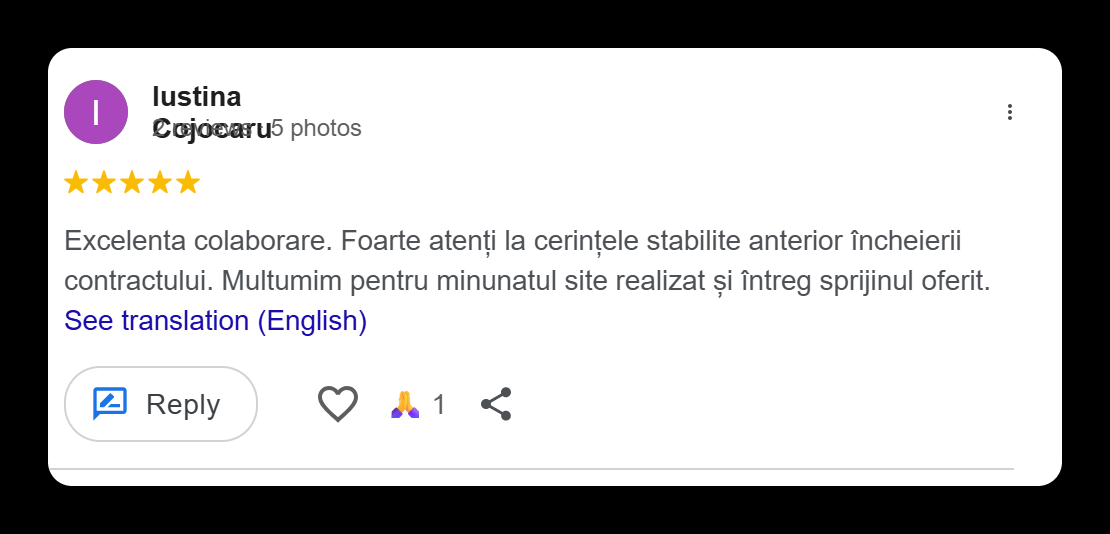Click the heart like icon
Image resolution: width=1110 pixels, height=534 pixels.
[338, 404]
